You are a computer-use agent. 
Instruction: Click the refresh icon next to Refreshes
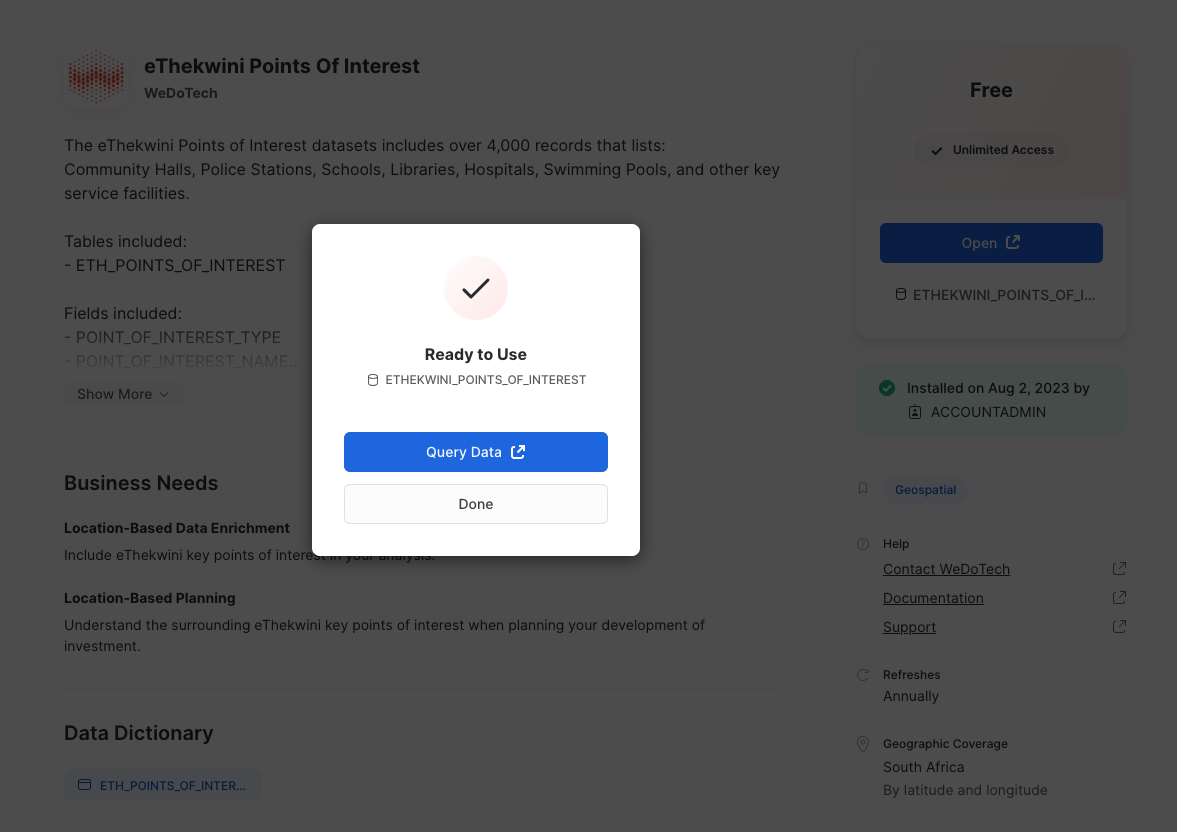863,675
